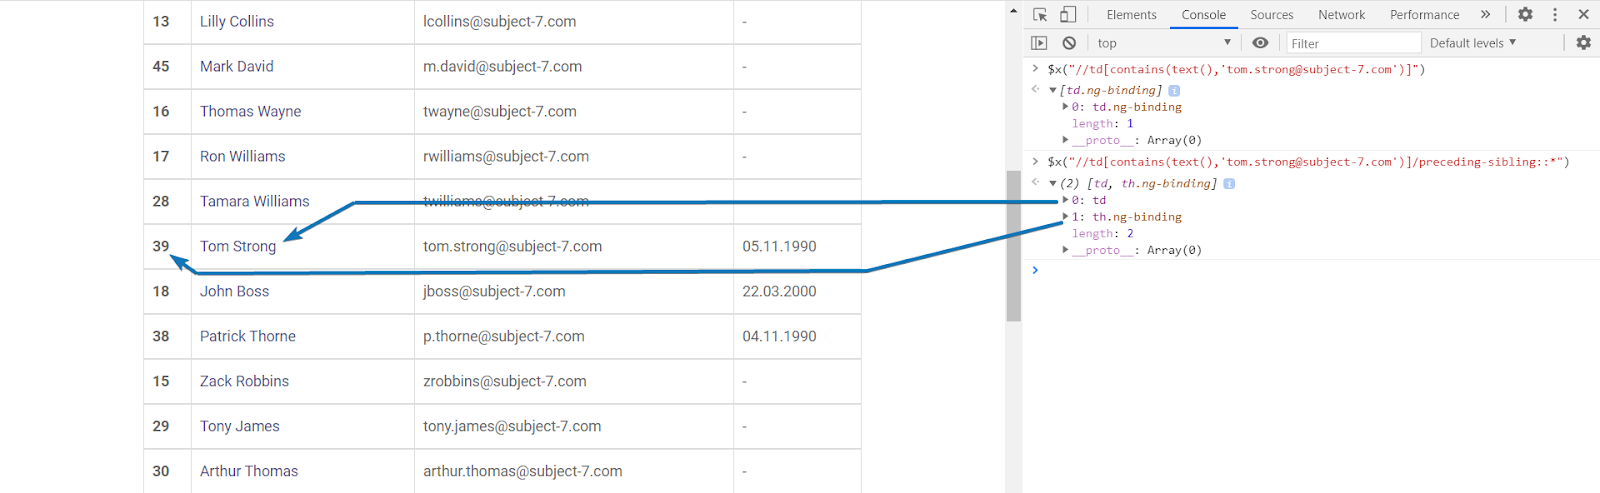Toggle the live expression eye icon
The width and height of the screenshot is (1600, 493).
point(1260,43)
